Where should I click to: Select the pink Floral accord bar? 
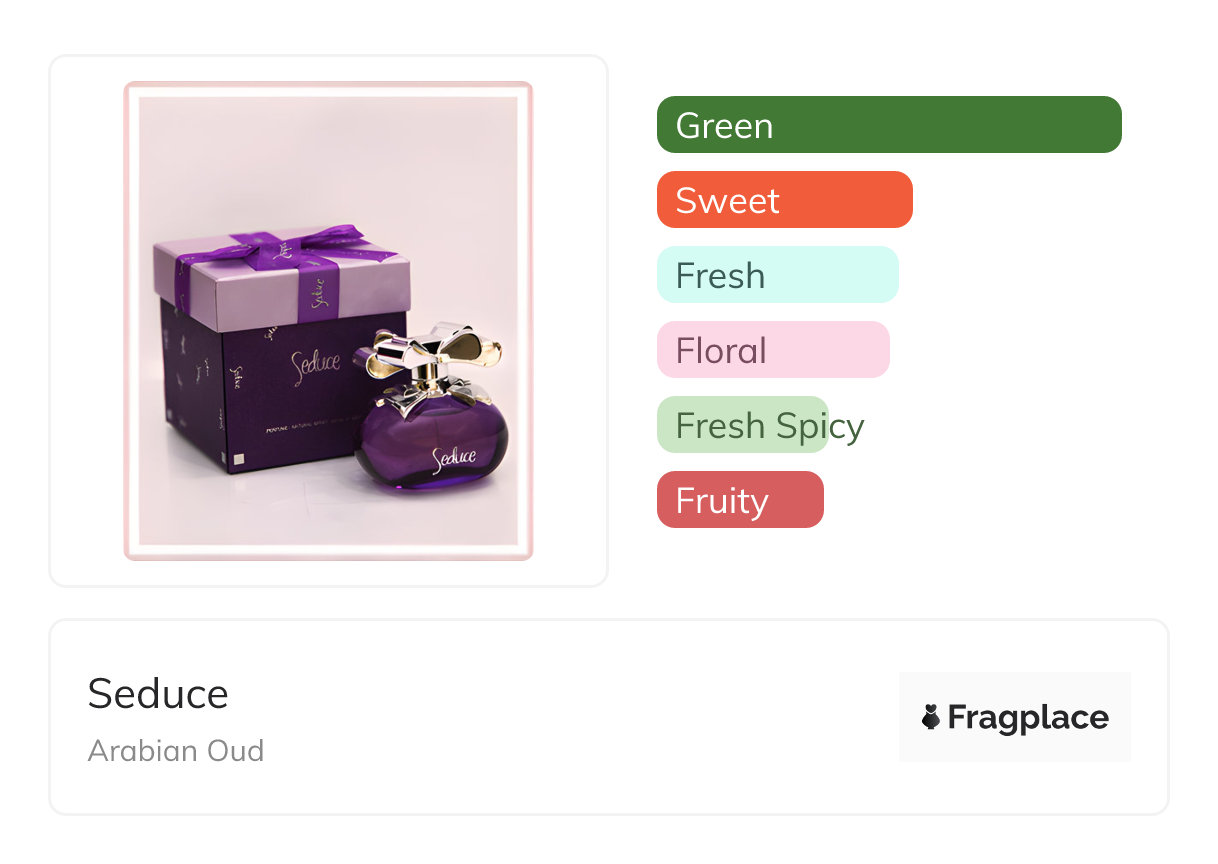(x=772, y=350)
